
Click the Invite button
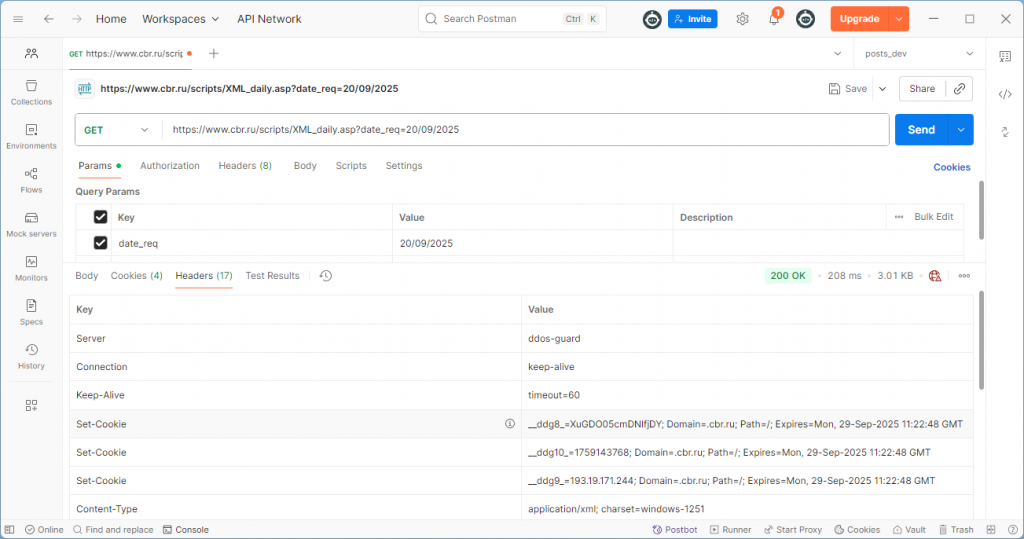point(692,19)
